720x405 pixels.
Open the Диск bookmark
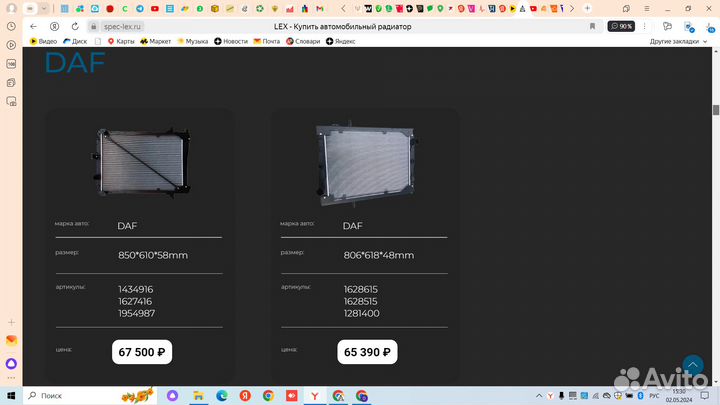pos(75,41)
